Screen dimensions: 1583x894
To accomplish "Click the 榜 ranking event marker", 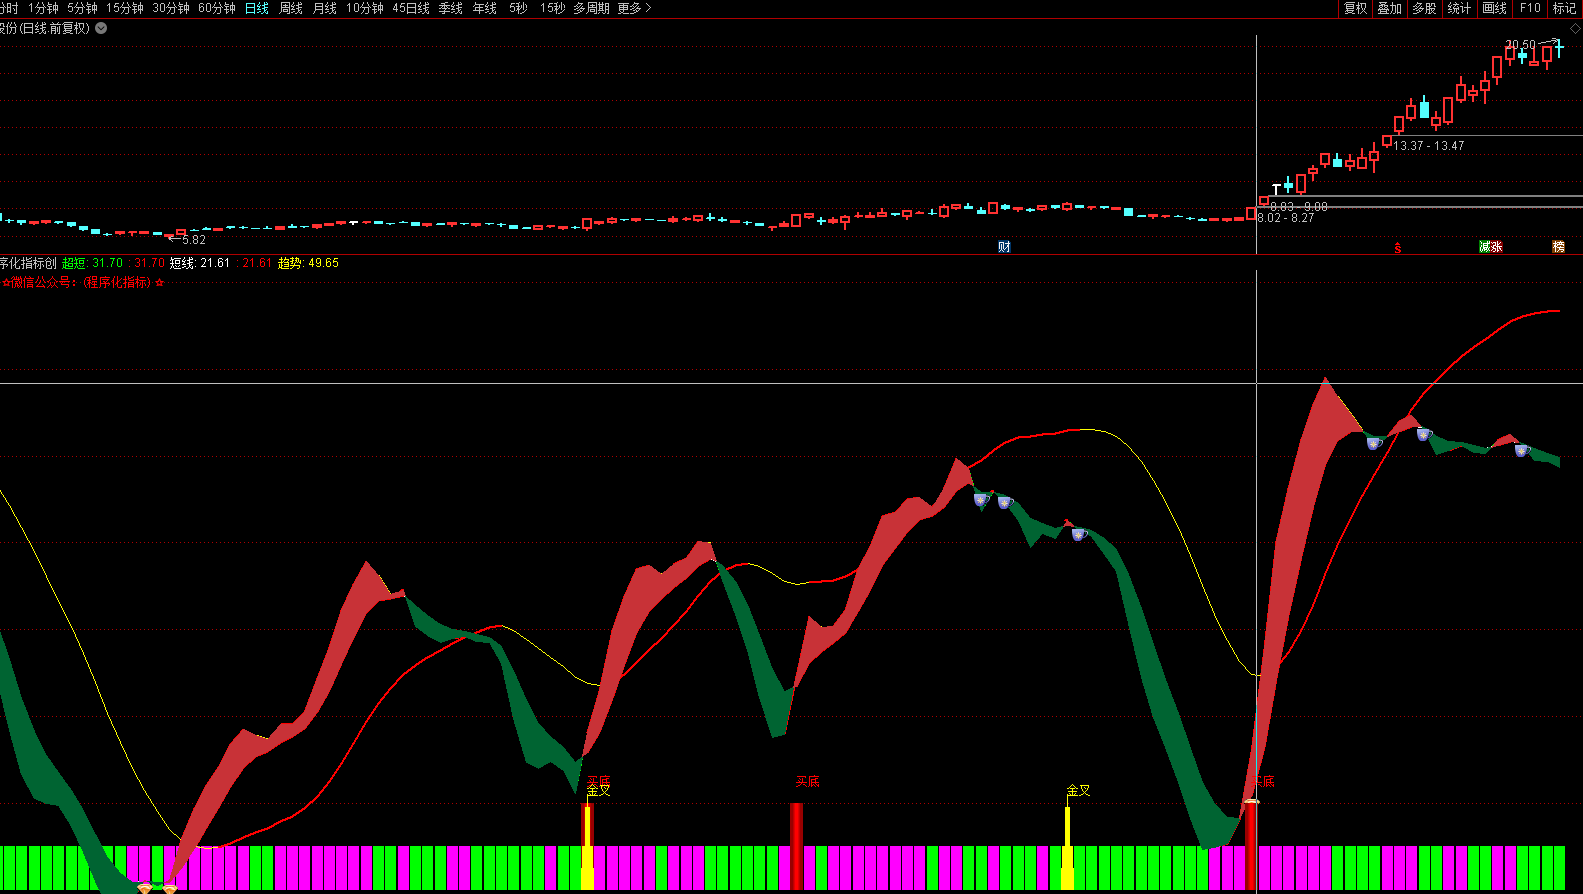I will (x=1558, y=247).
